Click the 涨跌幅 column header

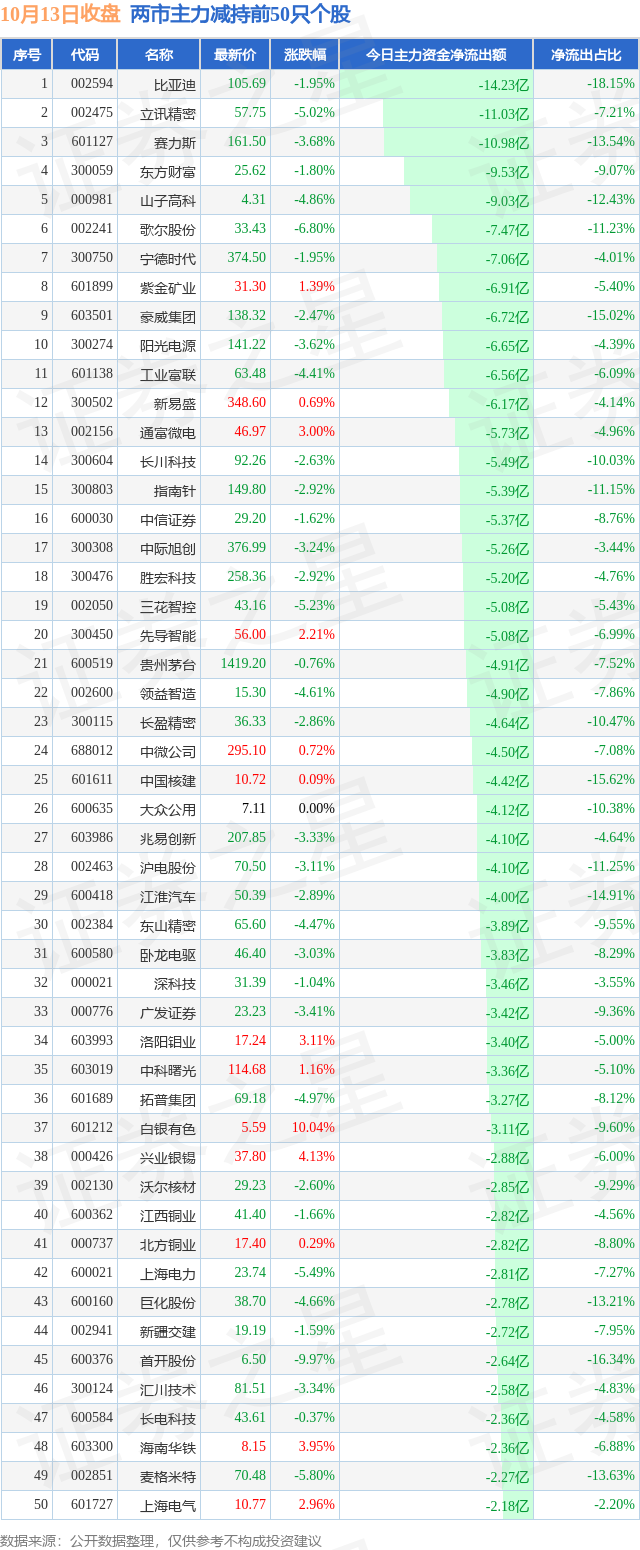click(304, 55)
